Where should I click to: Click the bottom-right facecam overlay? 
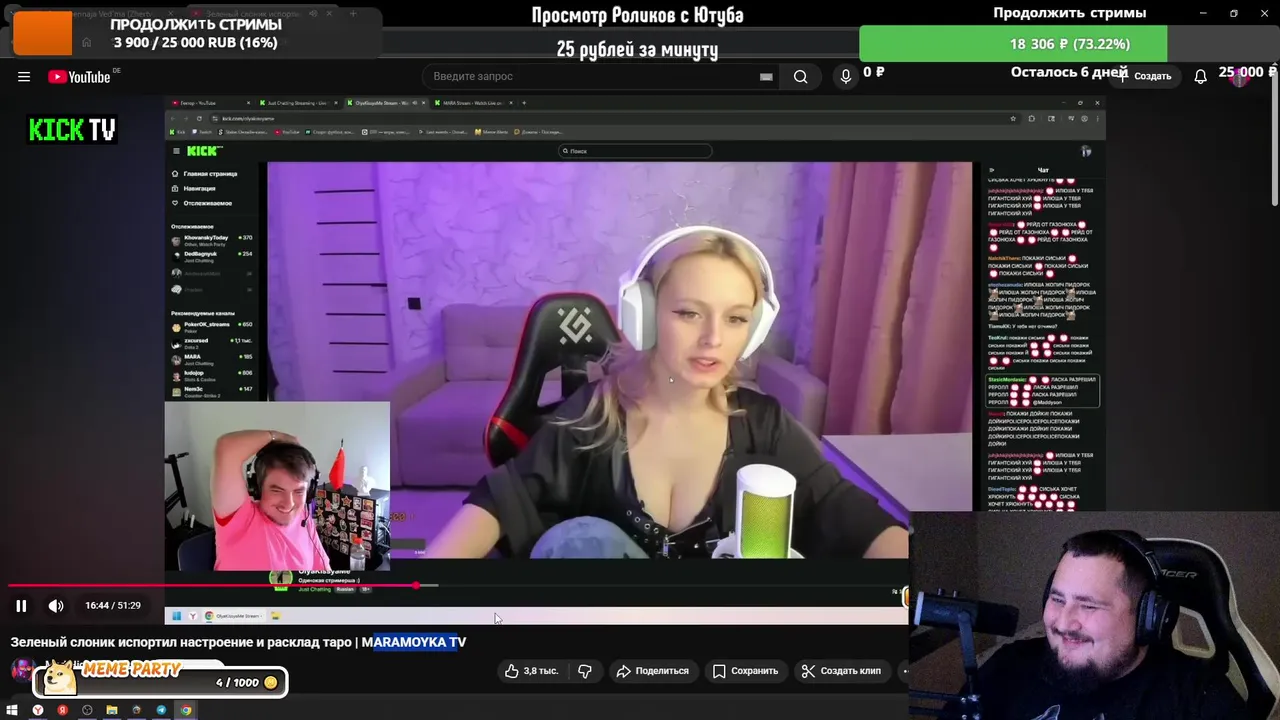[x=1095, y=616]
